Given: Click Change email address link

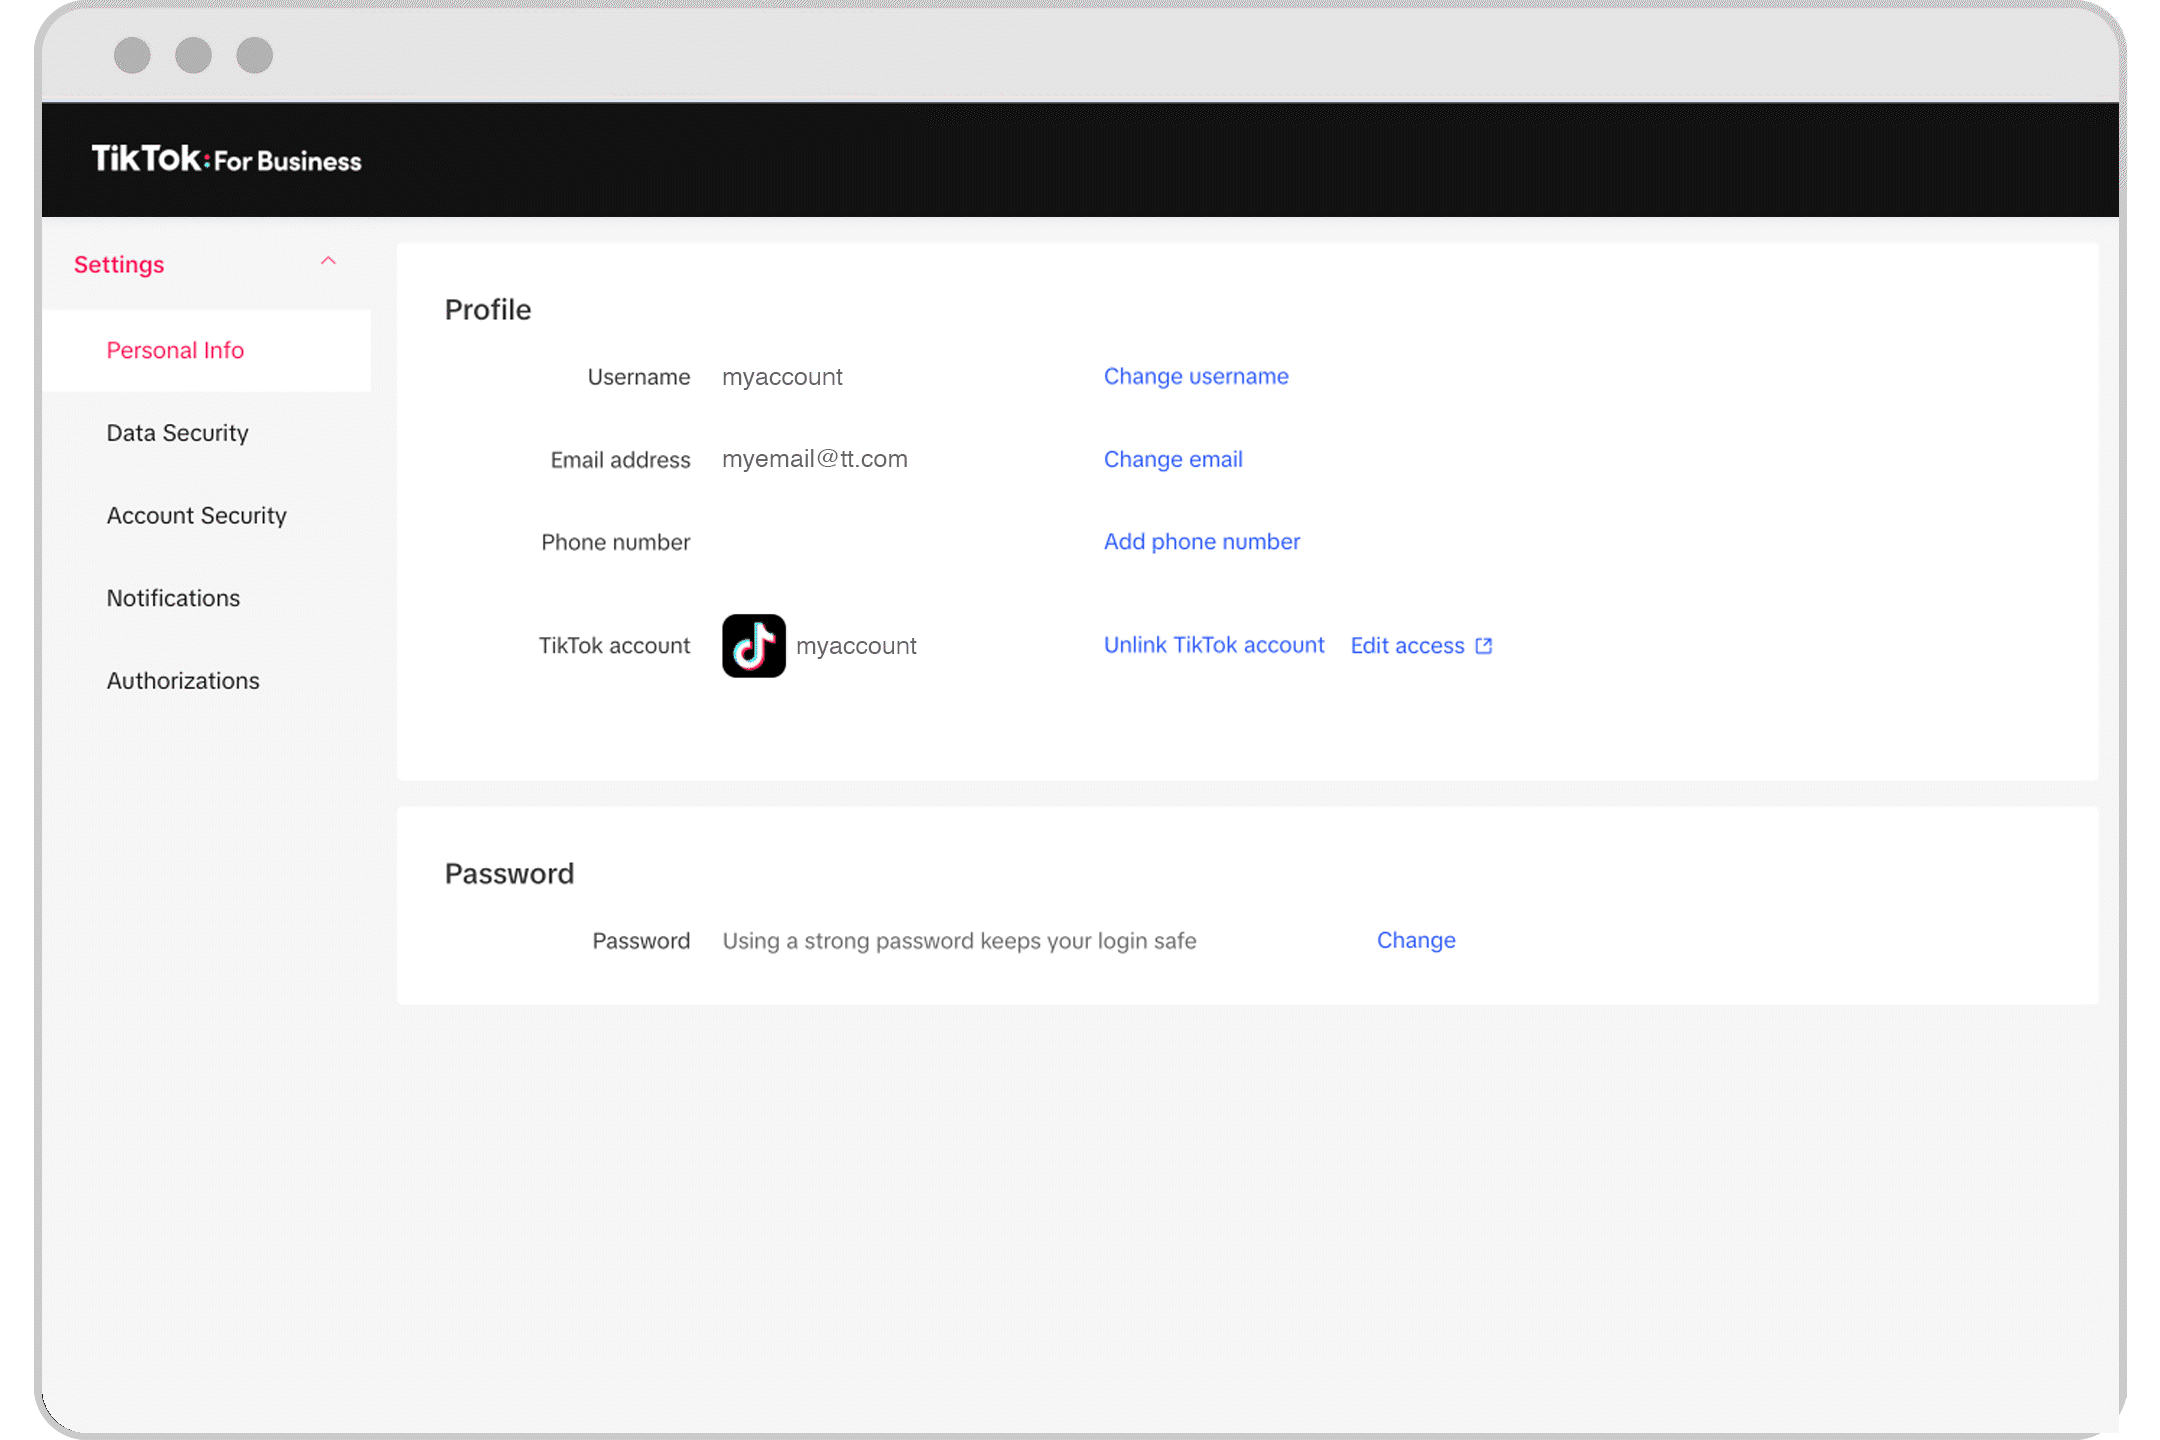Looking at the screenshot, I should 1172,458.
